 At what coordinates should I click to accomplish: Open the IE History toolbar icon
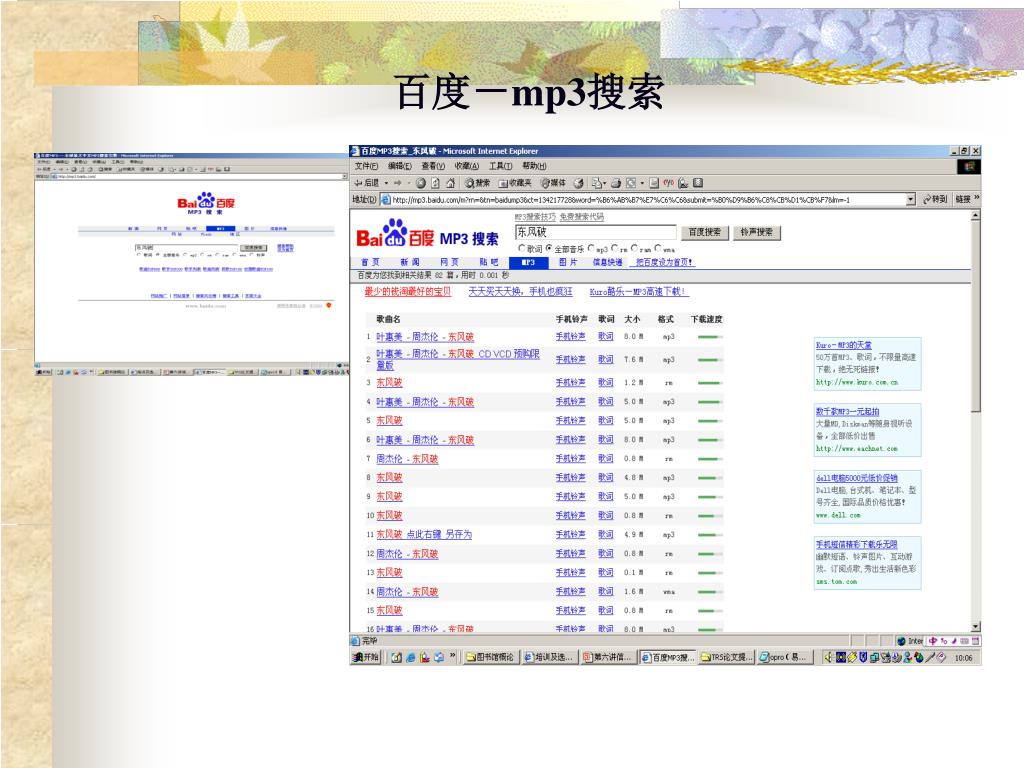tap(579, 183)
